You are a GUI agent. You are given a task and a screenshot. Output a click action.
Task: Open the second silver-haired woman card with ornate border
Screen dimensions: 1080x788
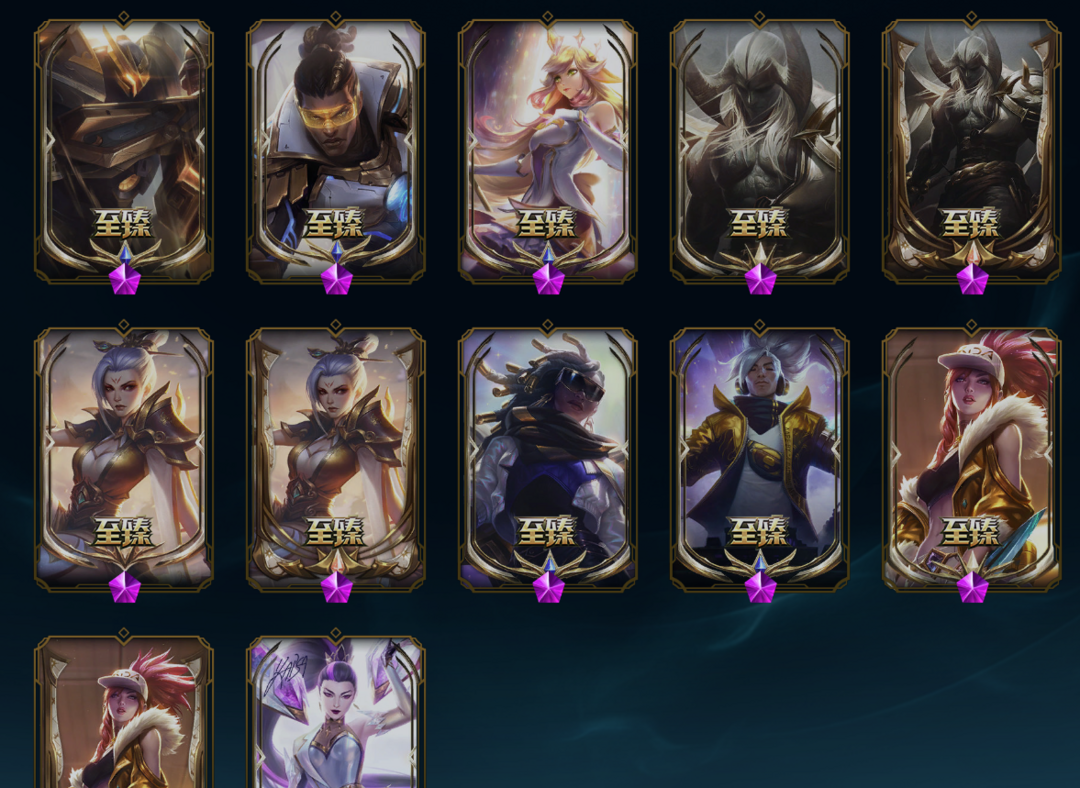pos(335,459)
